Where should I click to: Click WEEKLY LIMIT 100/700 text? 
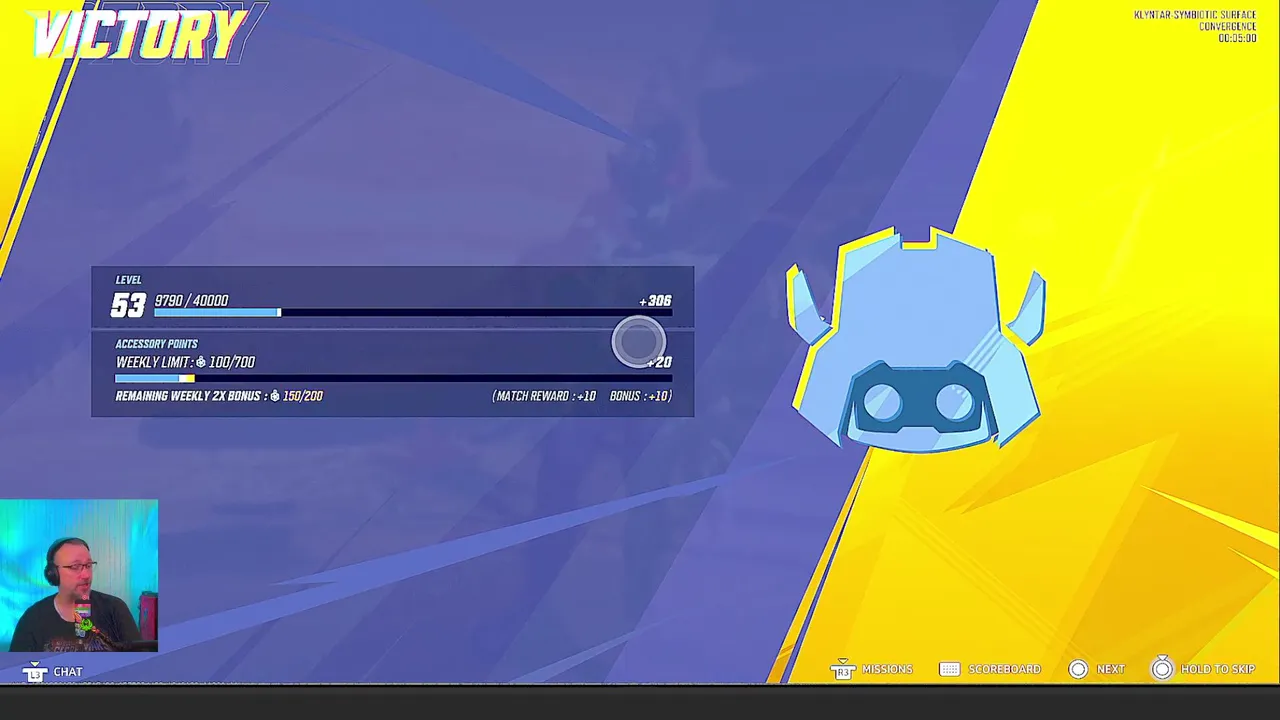click(x=185, y=362)
